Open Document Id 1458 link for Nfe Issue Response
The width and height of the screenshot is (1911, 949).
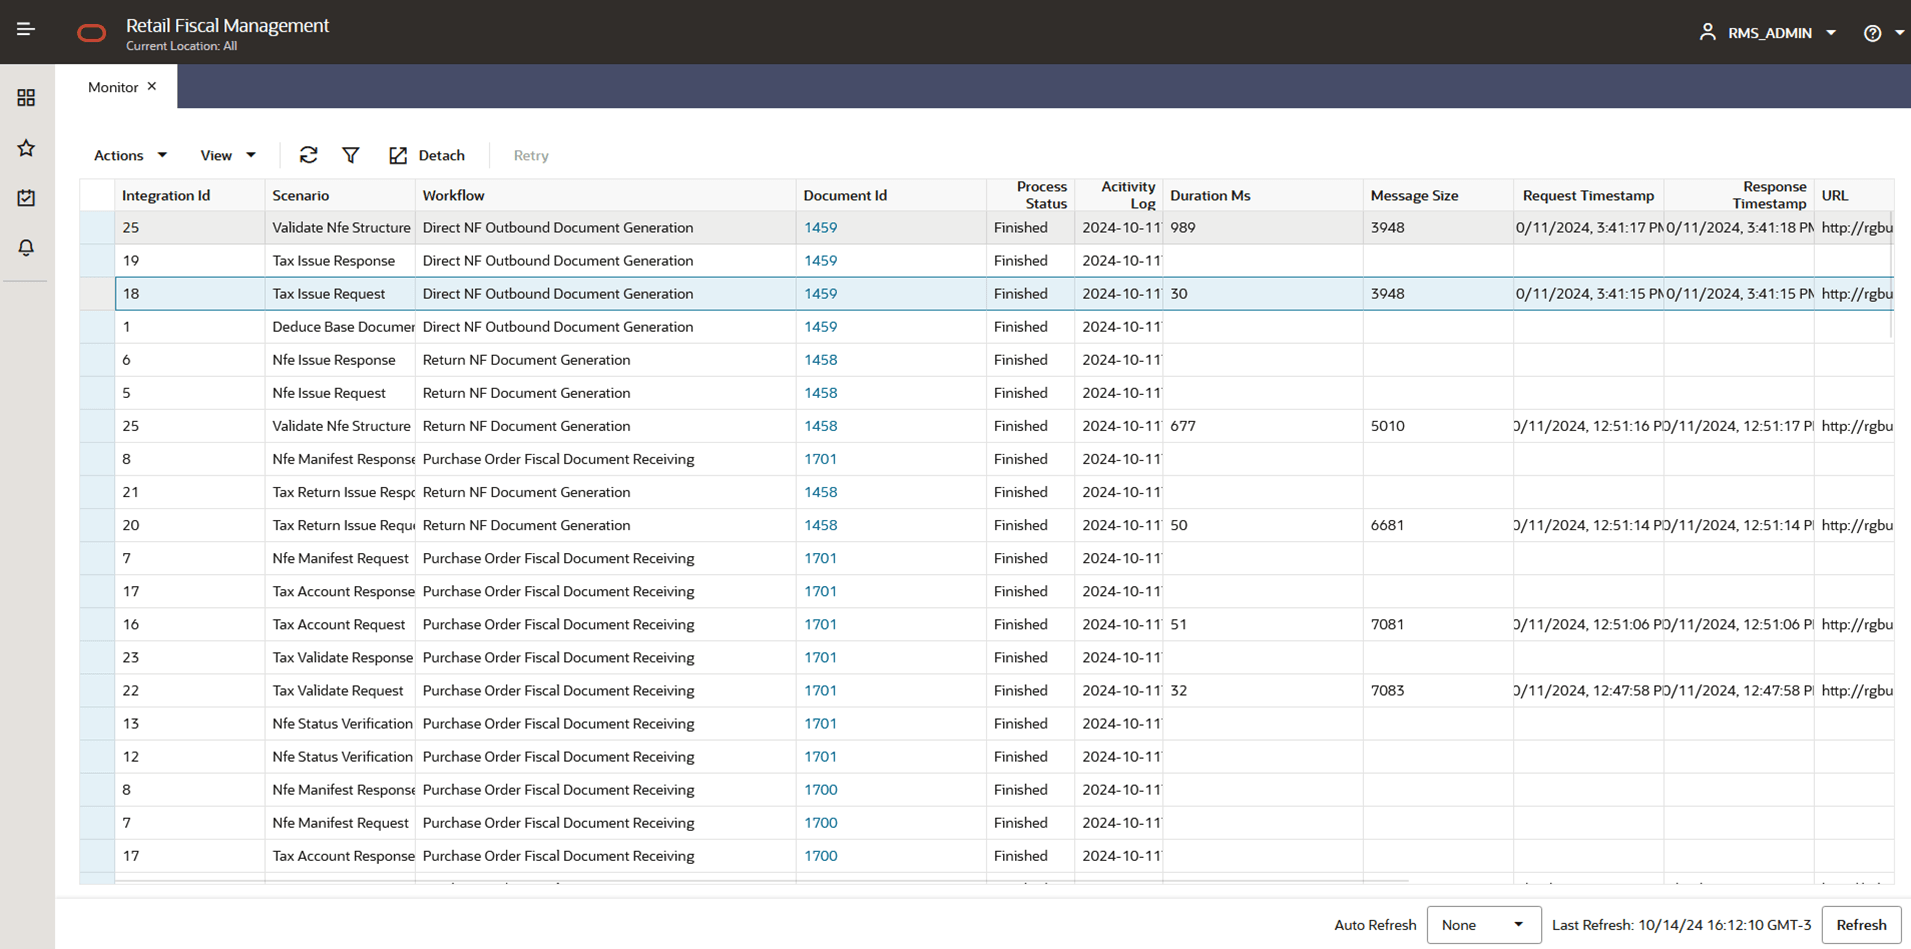click(821, 359)
